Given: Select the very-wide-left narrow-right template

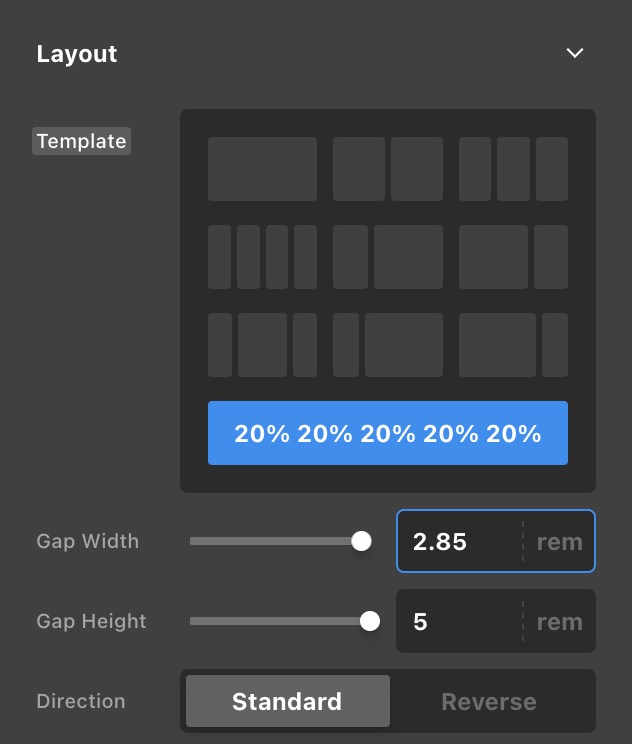Looking at the screenshot, I should [x=513, y=345].
